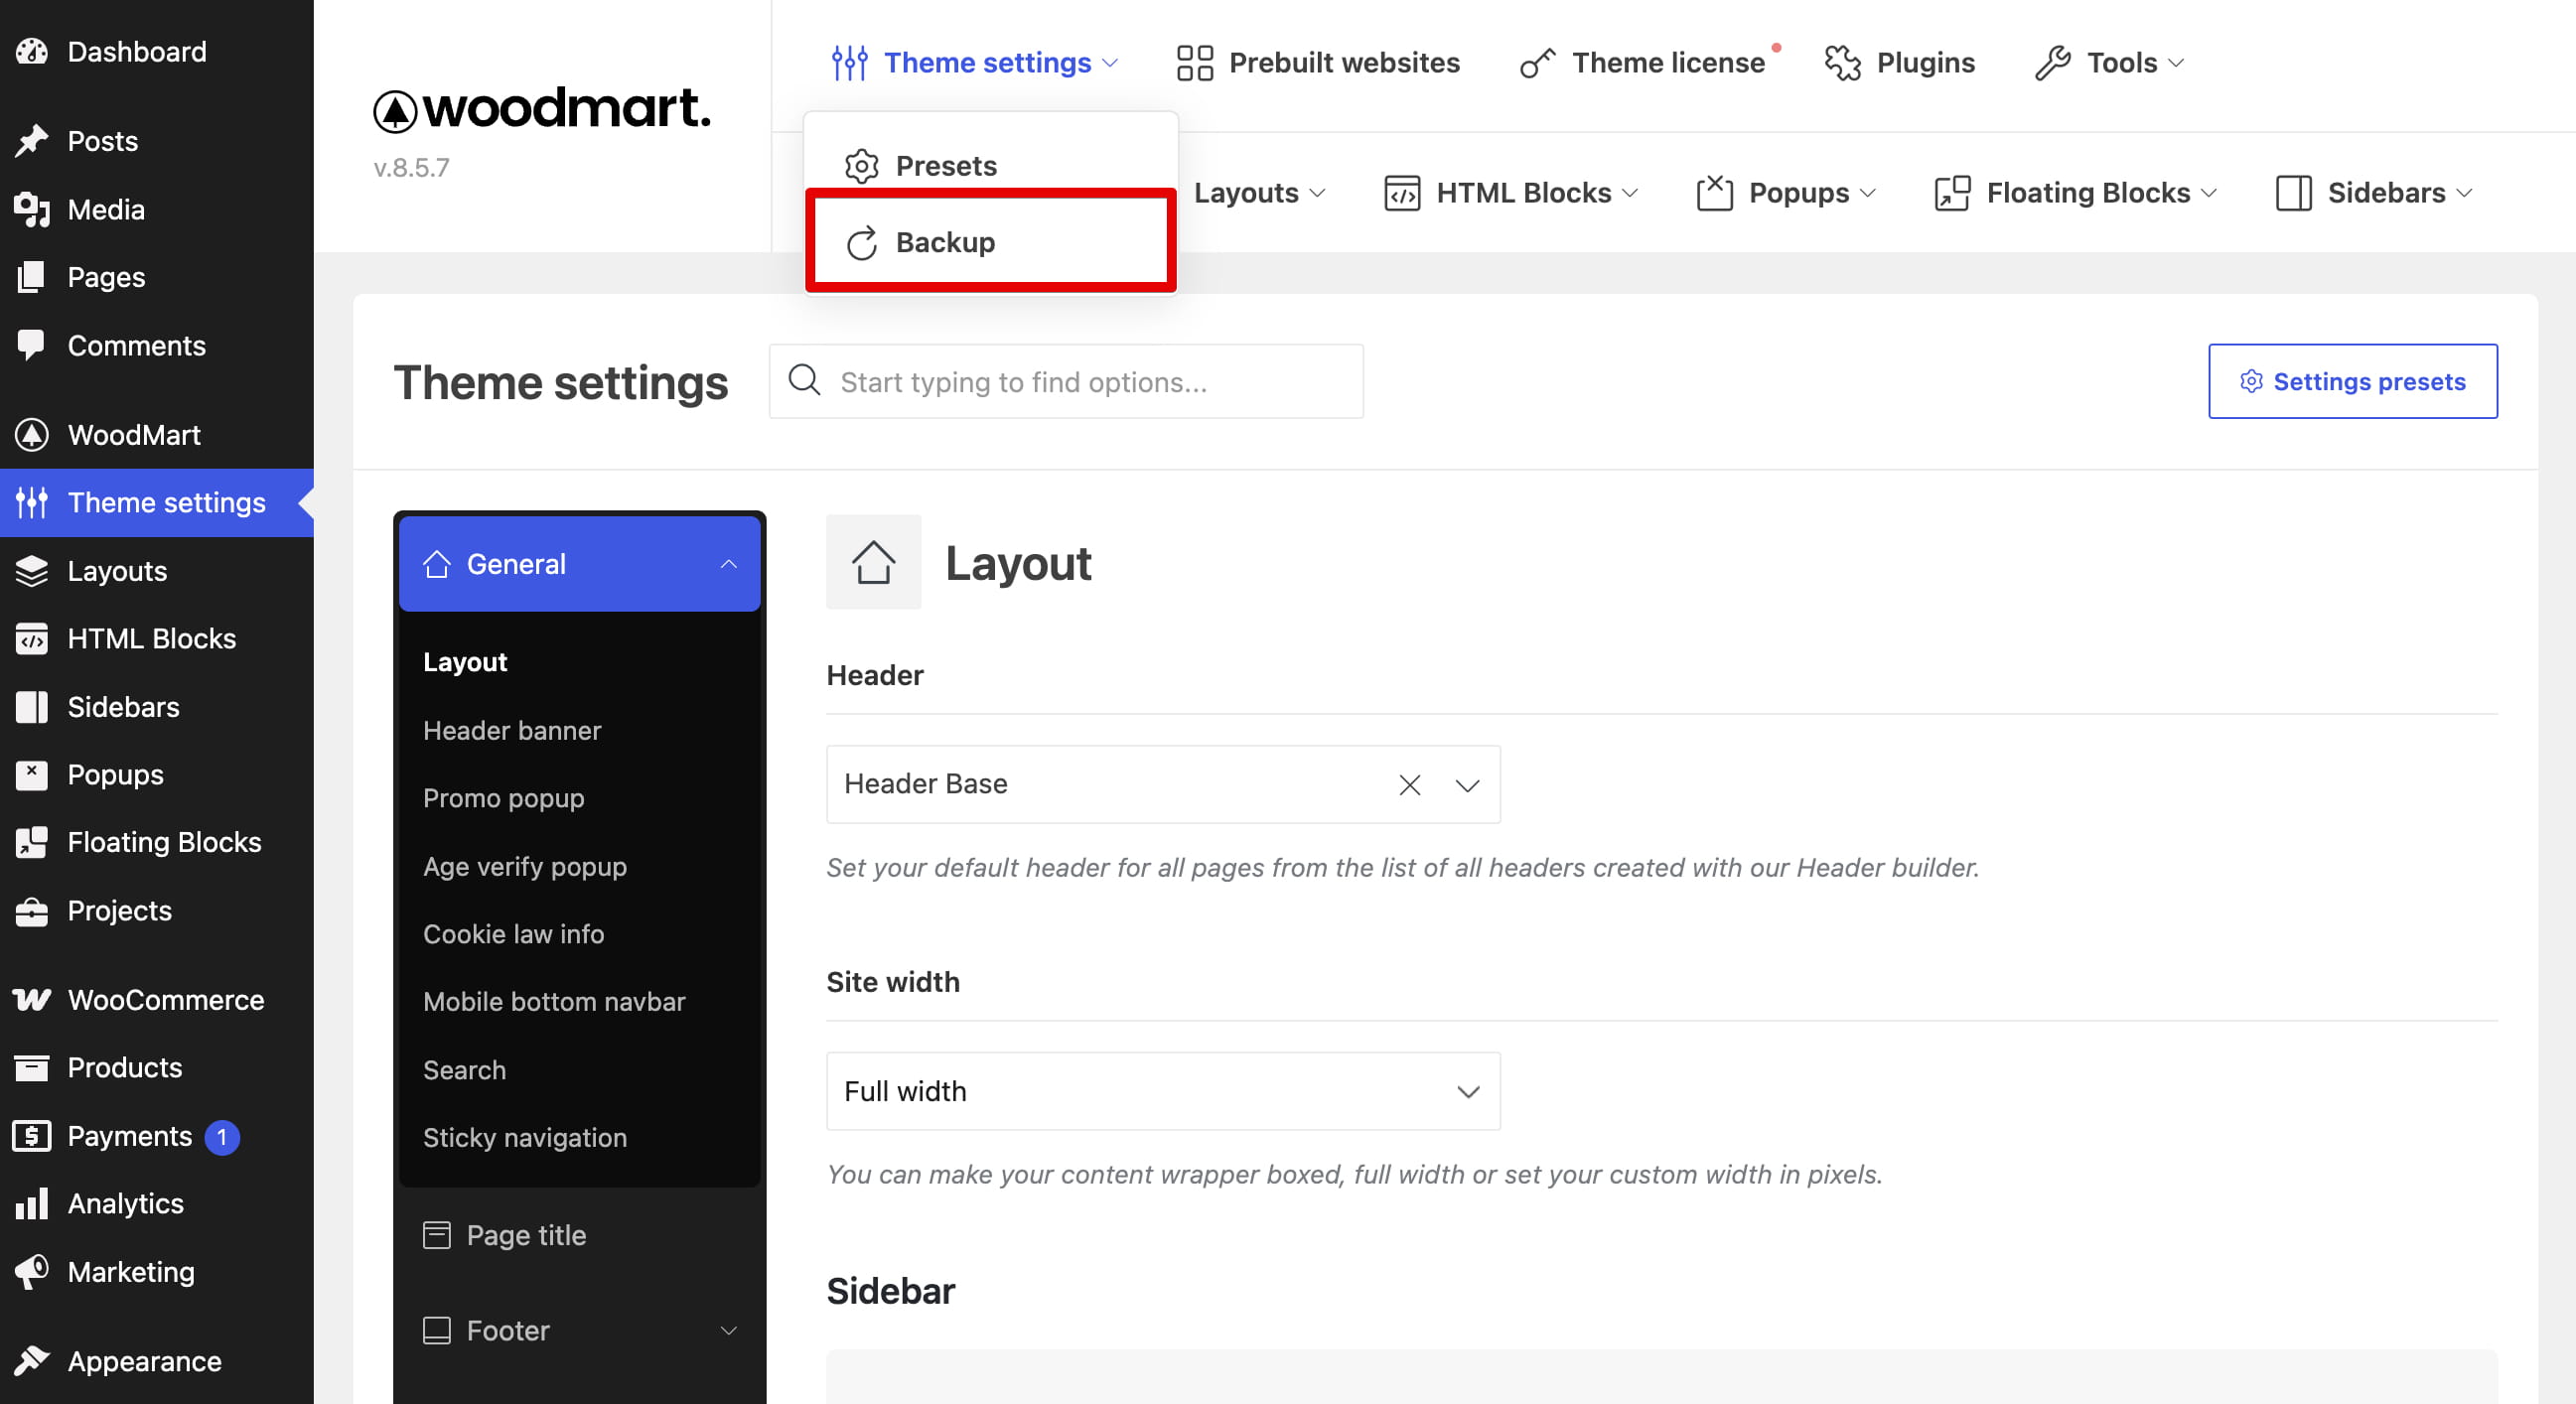Click the Products archive box icon
The height and width of the screenshot is (1404, 2576).
point(32,1067)
